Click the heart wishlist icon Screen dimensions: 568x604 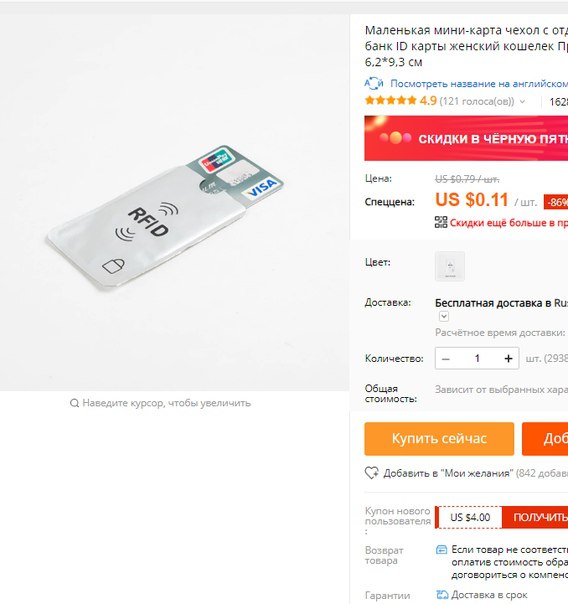coord(372,473)
